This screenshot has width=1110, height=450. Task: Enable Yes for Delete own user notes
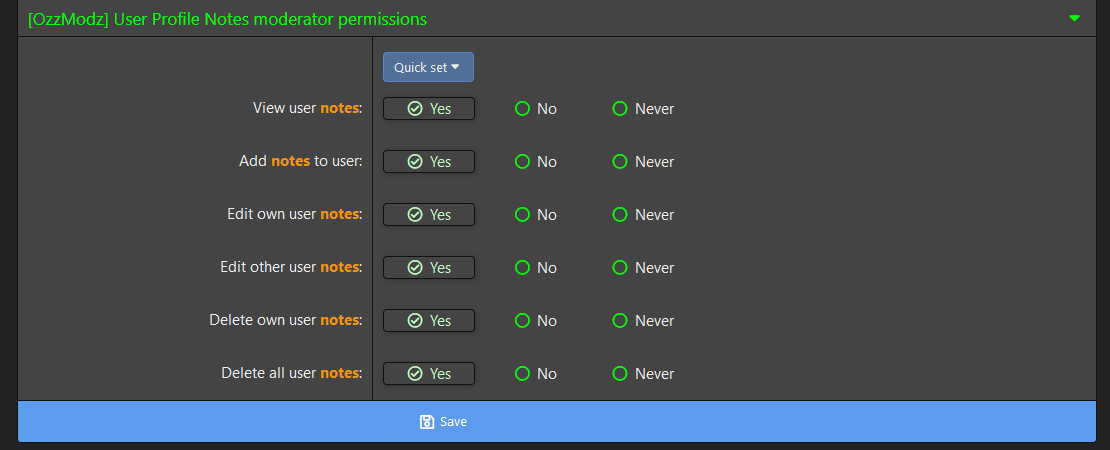click(429, 320)
